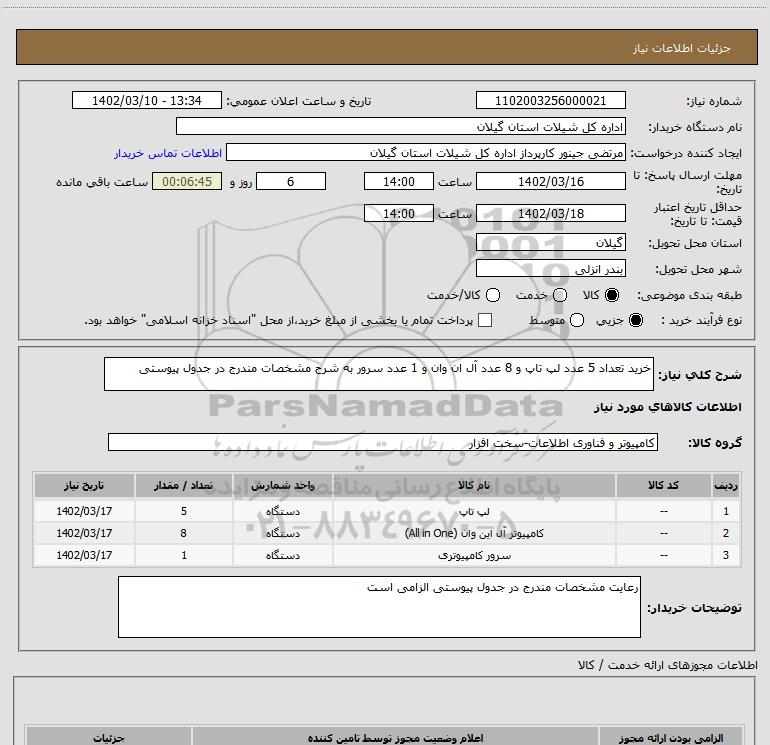The width and height of the screenshot is (770, 745).
Task: Click the All in One computer row name
Action: (474, 533)
